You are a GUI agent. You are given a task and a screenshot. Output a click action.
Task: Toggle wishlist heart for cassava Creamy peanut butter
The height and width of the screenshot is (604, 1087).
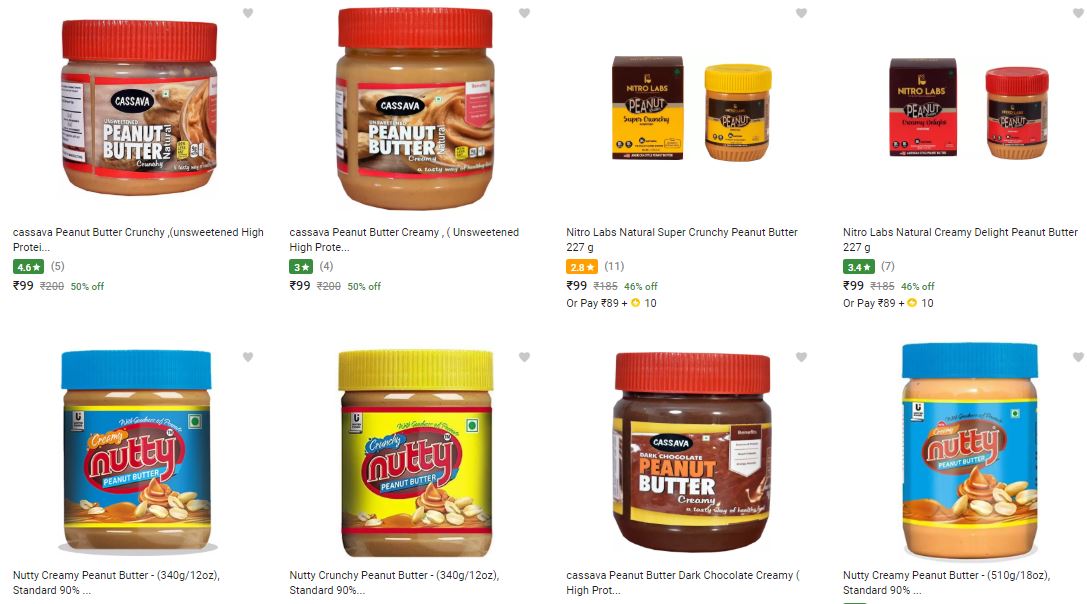point(524,13)
